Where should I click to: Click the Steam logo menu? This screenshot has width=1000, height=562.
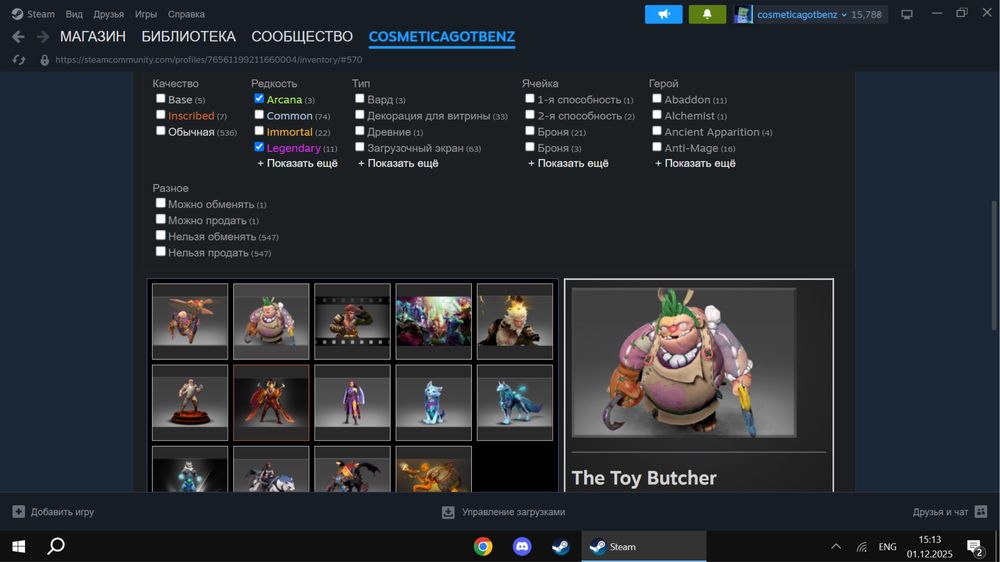pos(17,14)
